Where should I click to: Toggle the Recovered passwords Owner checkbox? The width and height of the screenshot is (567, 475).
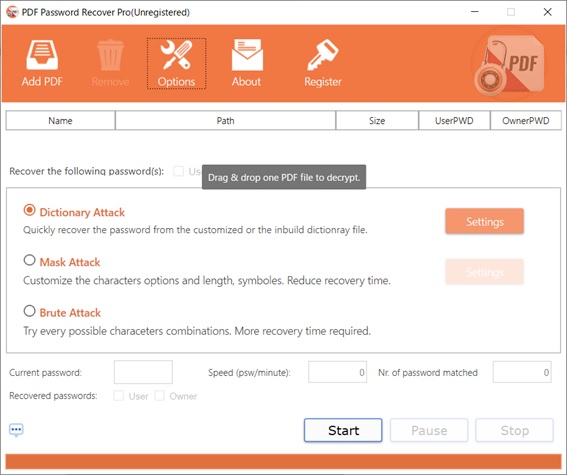coord(159,396)
